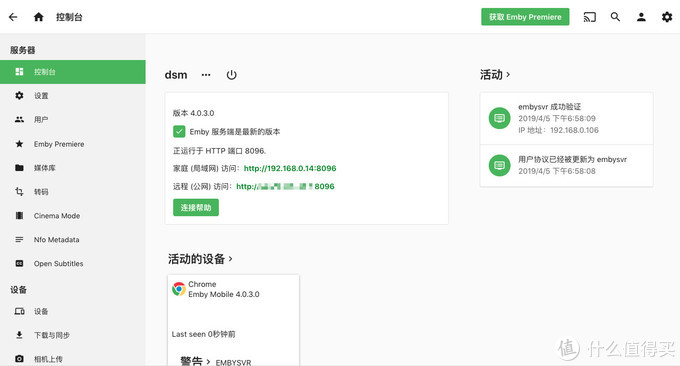Open 媒体库 in the sidebar
The image size is (680, 366).
point(72,168)
